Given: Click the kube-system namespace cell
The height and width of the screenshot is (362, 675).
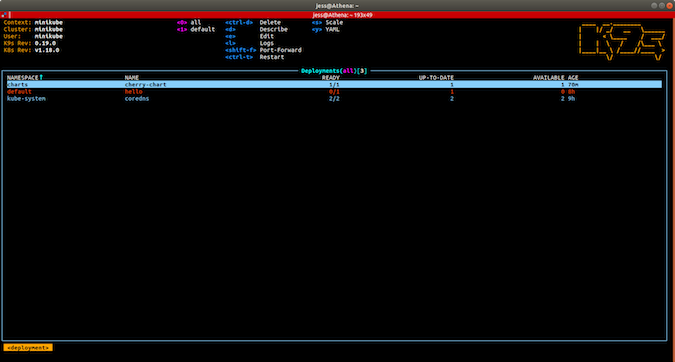Looking at the screenshot, I should coord(26,99).
